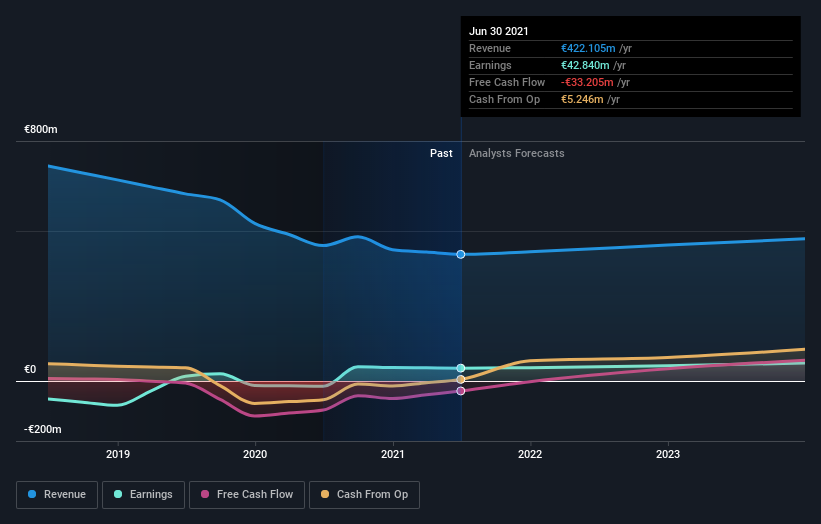Click the Revenue row label in tooltip
The height and width of the screenshot is (524, 821).
pos(490,48)
